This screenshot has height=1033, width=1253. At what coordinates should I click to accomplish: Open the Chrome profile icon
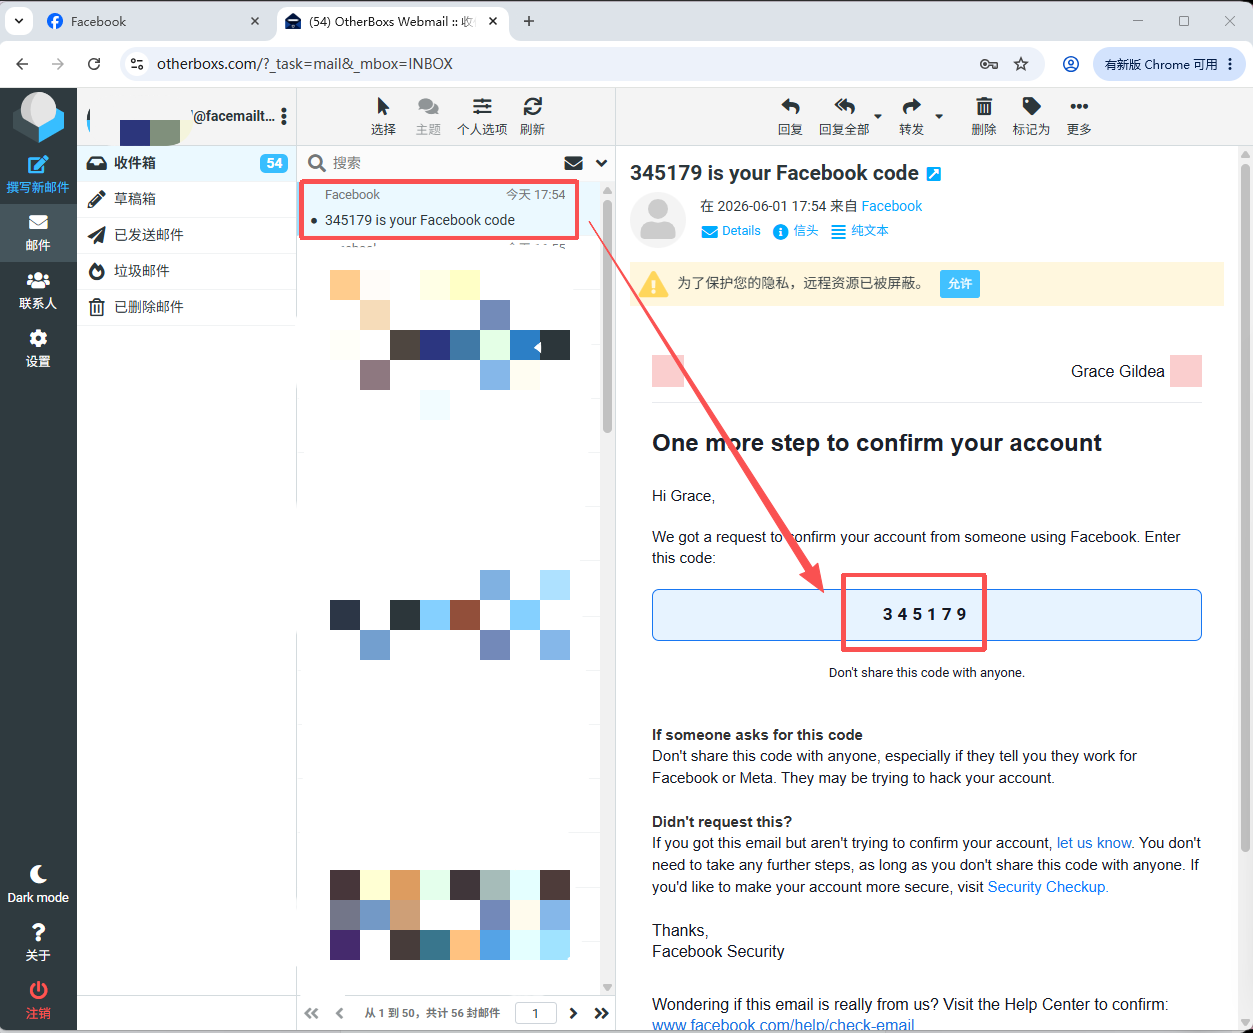[x=1071, y=64]
